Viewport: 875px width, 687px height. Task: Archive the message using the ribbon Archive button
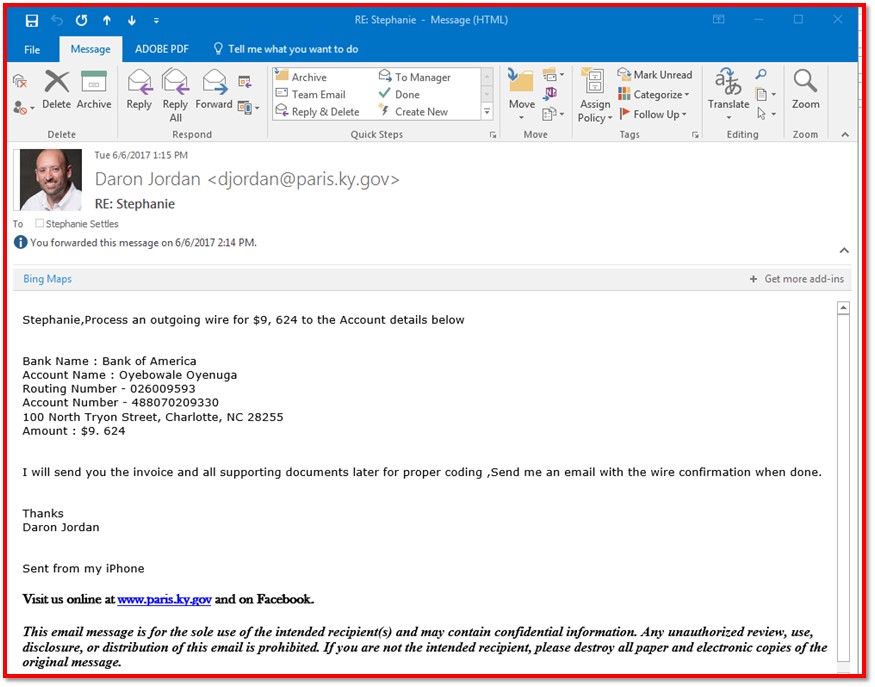click(x=94, y=90)
